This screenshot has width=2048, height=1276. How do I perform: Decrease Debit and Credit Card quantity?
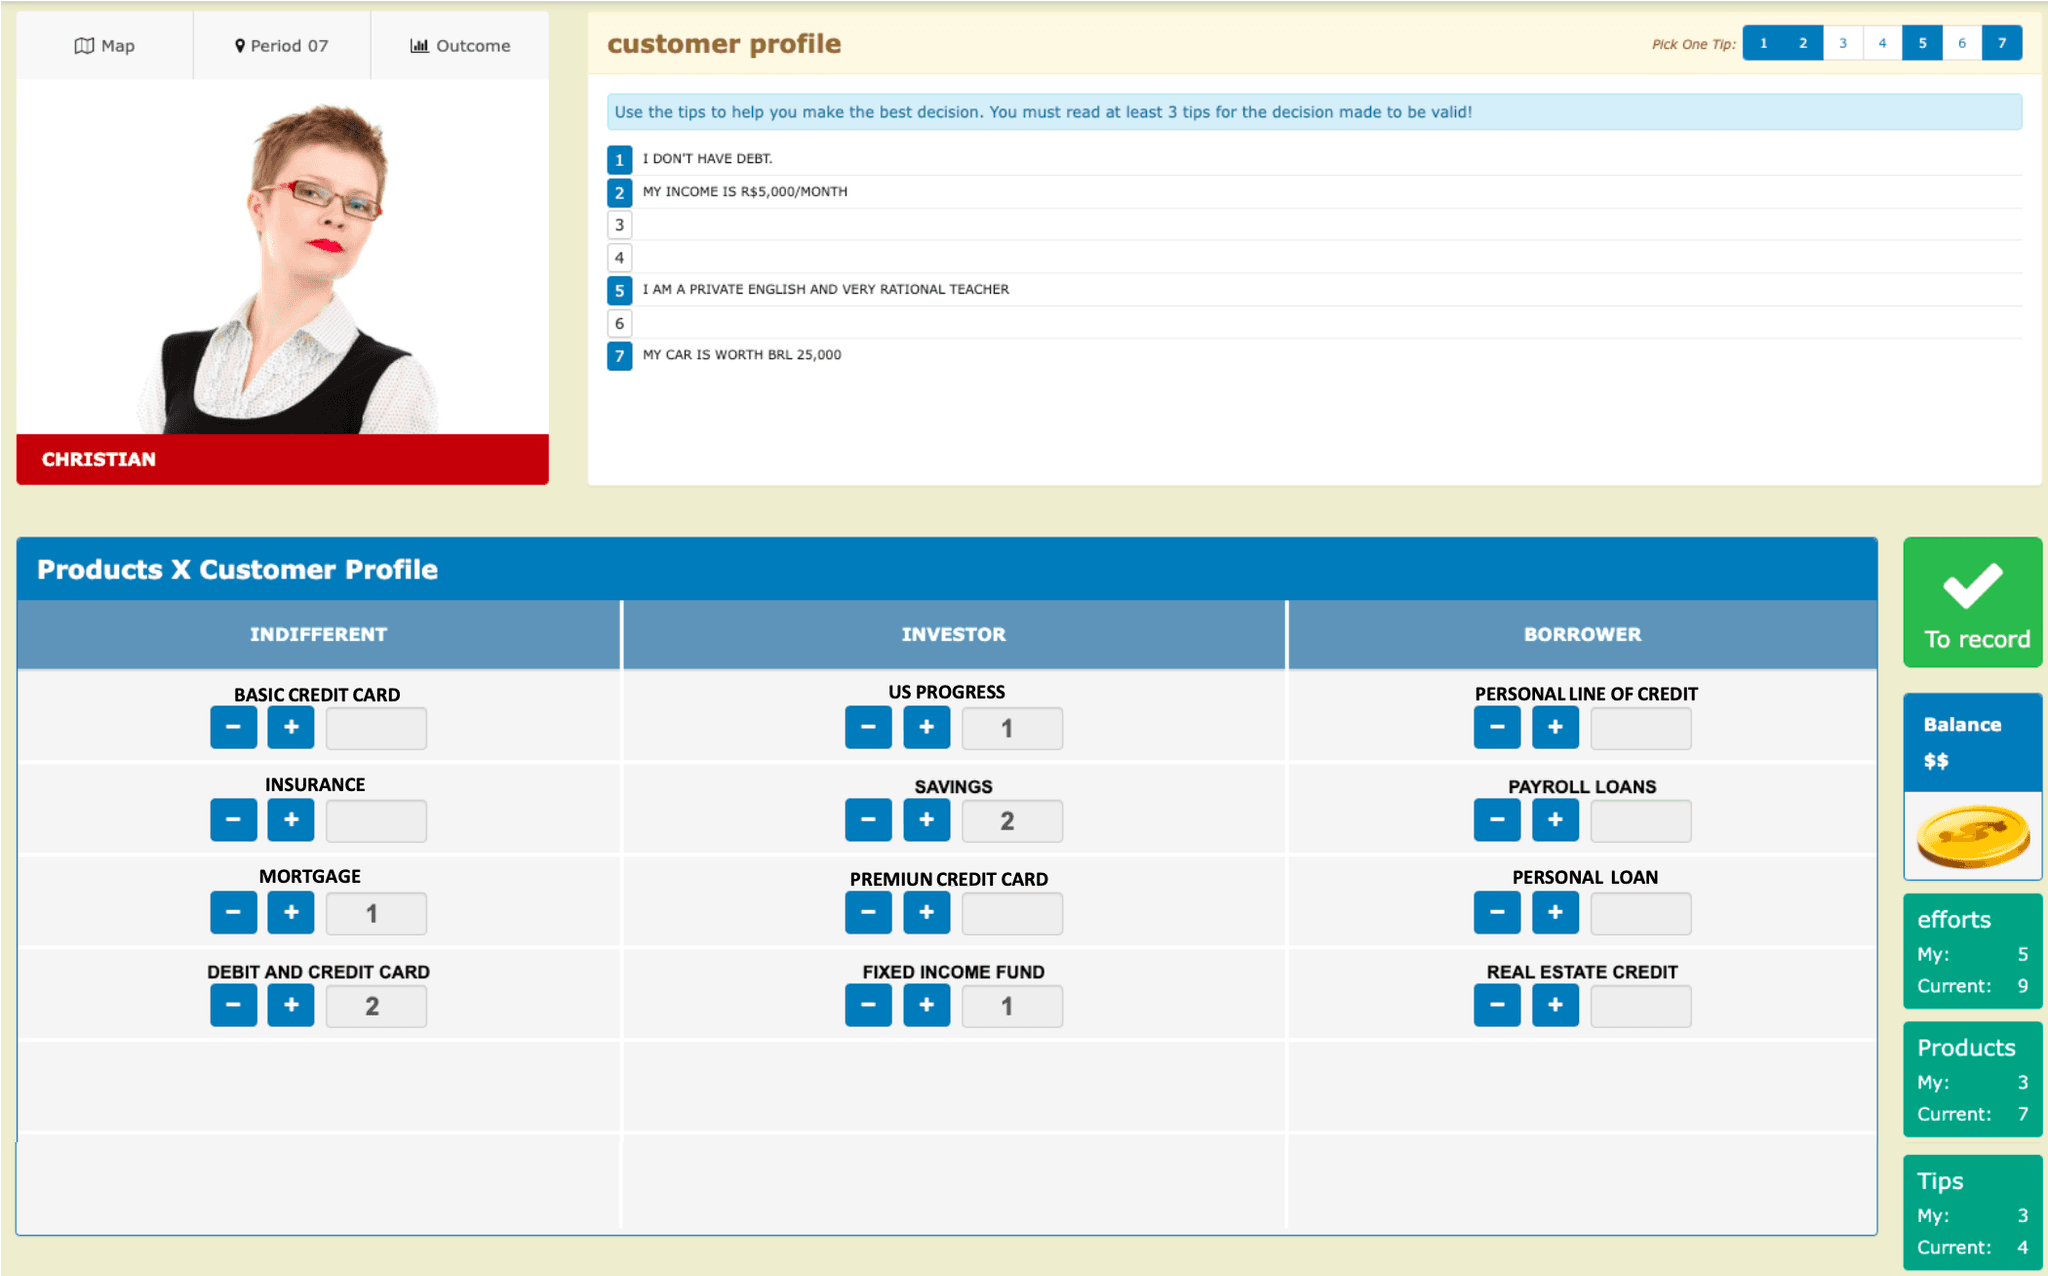click(x=233, y=1005)
